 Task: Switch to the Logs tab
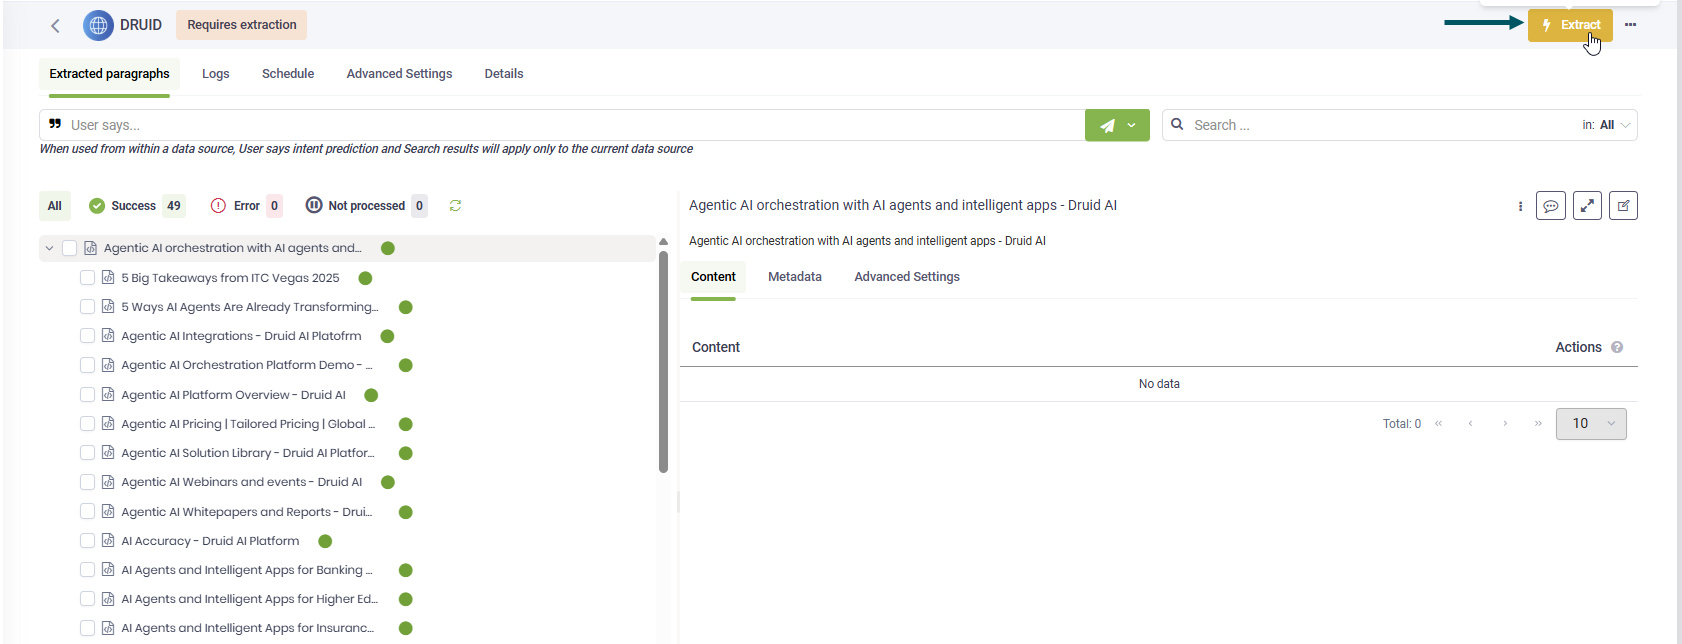(215, 74)
